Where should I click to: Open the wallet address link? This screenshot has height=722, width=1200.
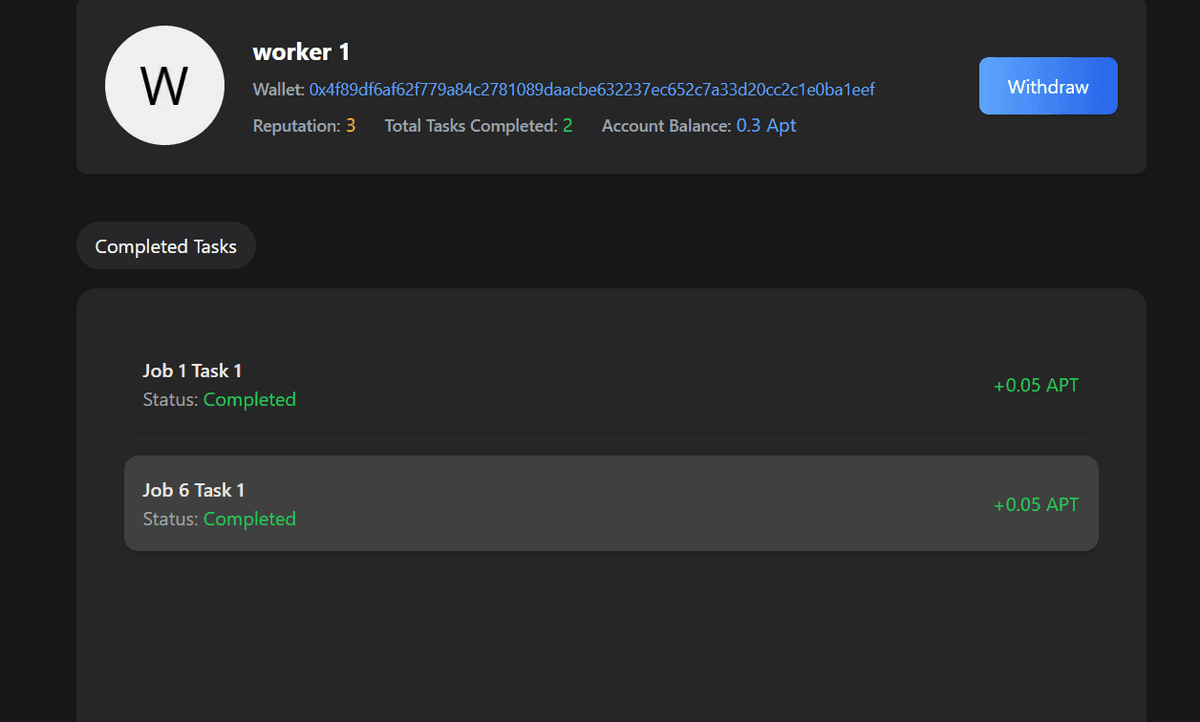tap(594, 89)
